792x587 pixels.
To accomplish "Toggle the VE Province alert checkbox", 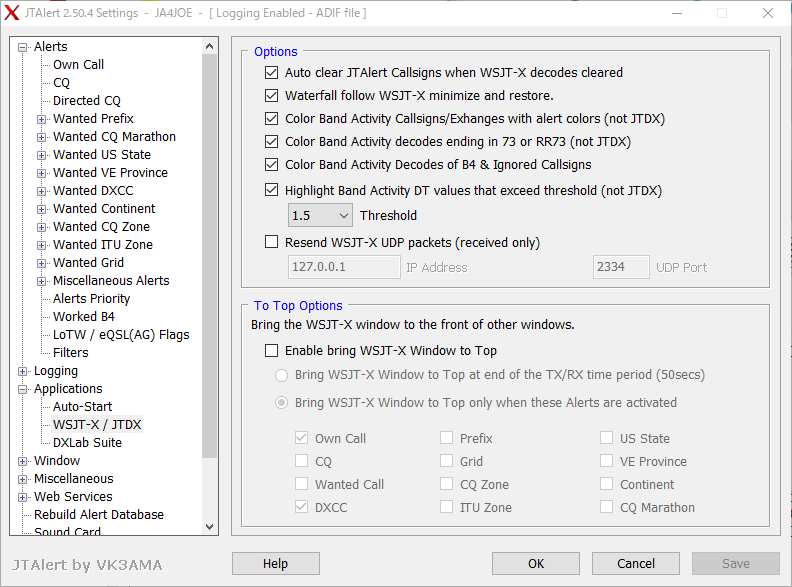I will coord(607,460).
